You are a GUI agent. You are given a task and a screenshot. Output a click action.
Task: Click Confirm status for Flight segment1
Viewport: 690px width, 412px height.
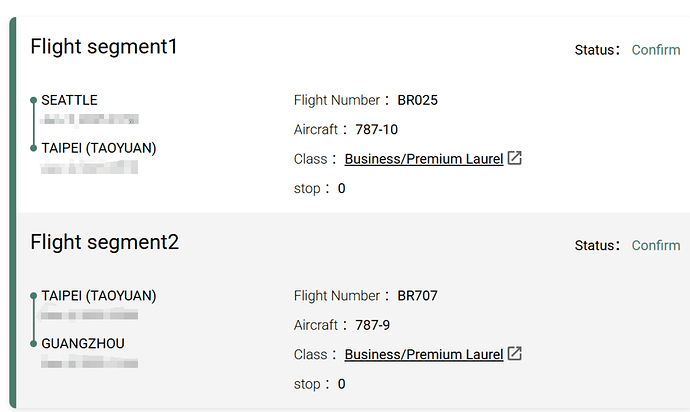pyautogui.click(x=656, y=50)
